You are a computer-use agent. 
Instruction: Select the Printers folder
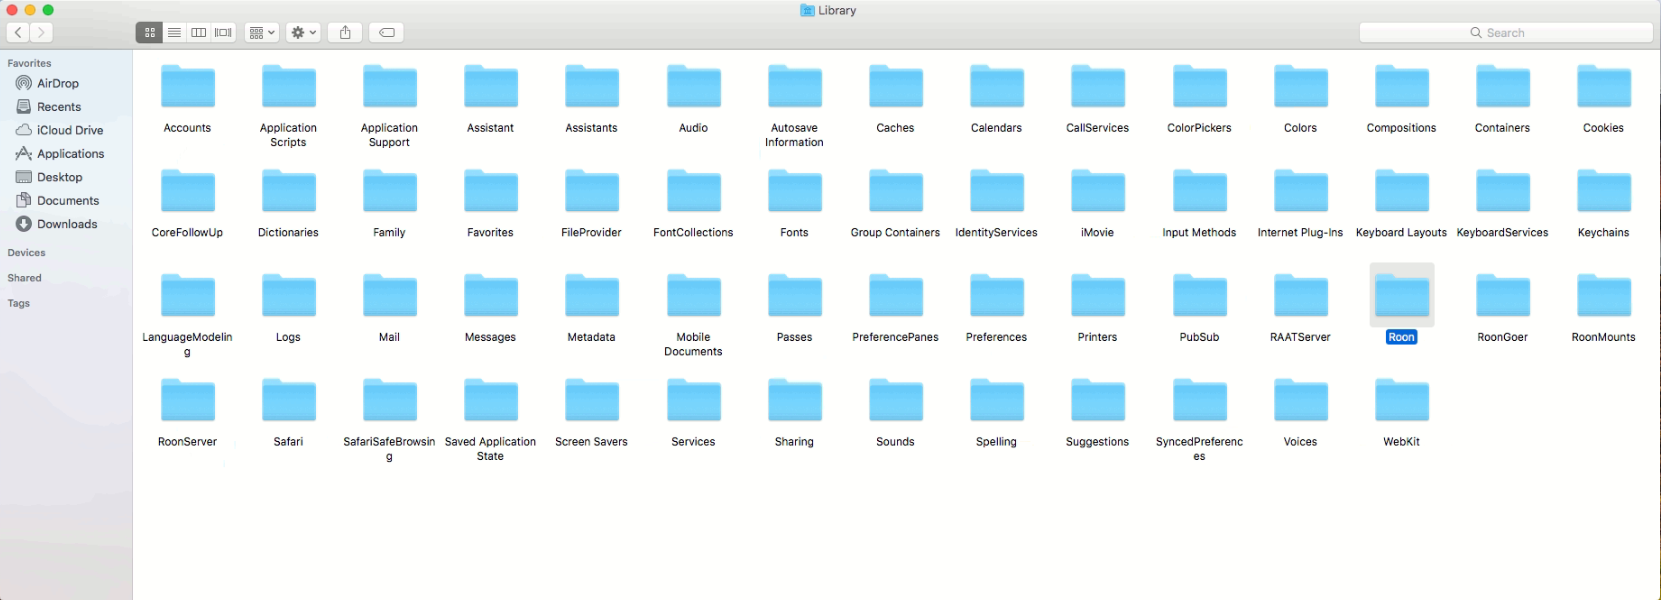pyautogui.click(x=1098, y=296)
